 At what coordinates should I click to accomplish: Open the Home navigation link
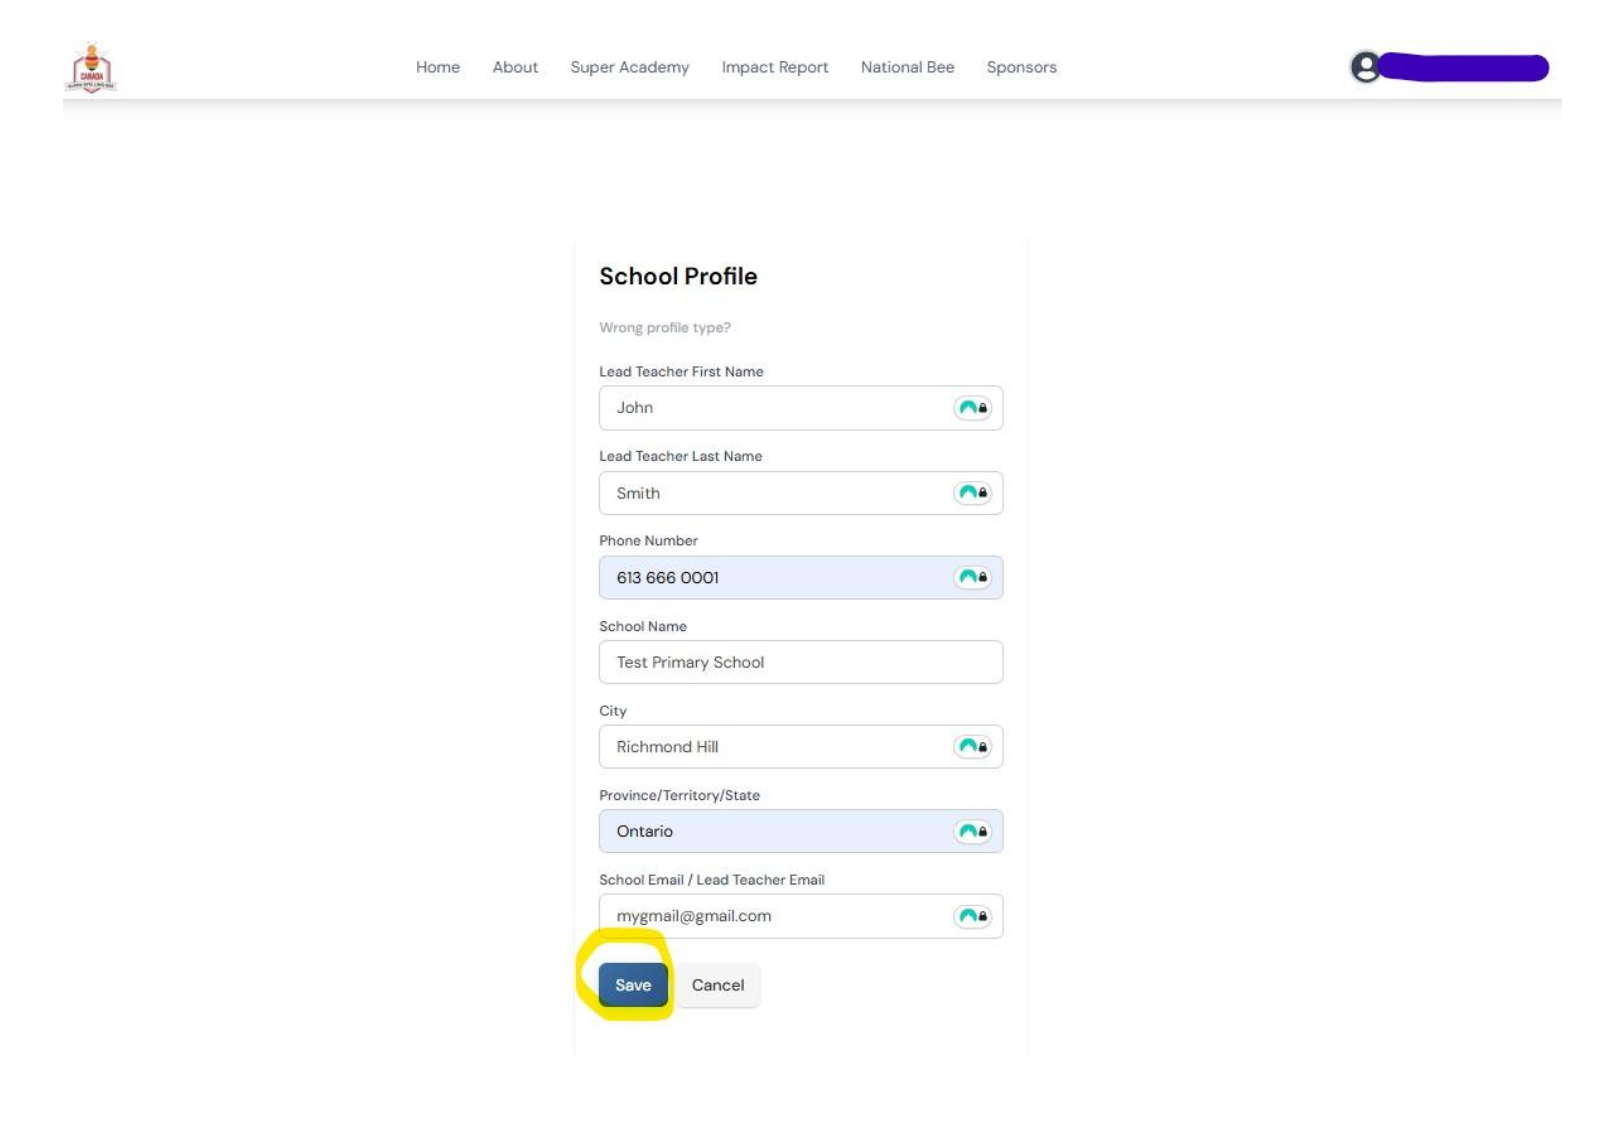(437, 68)
